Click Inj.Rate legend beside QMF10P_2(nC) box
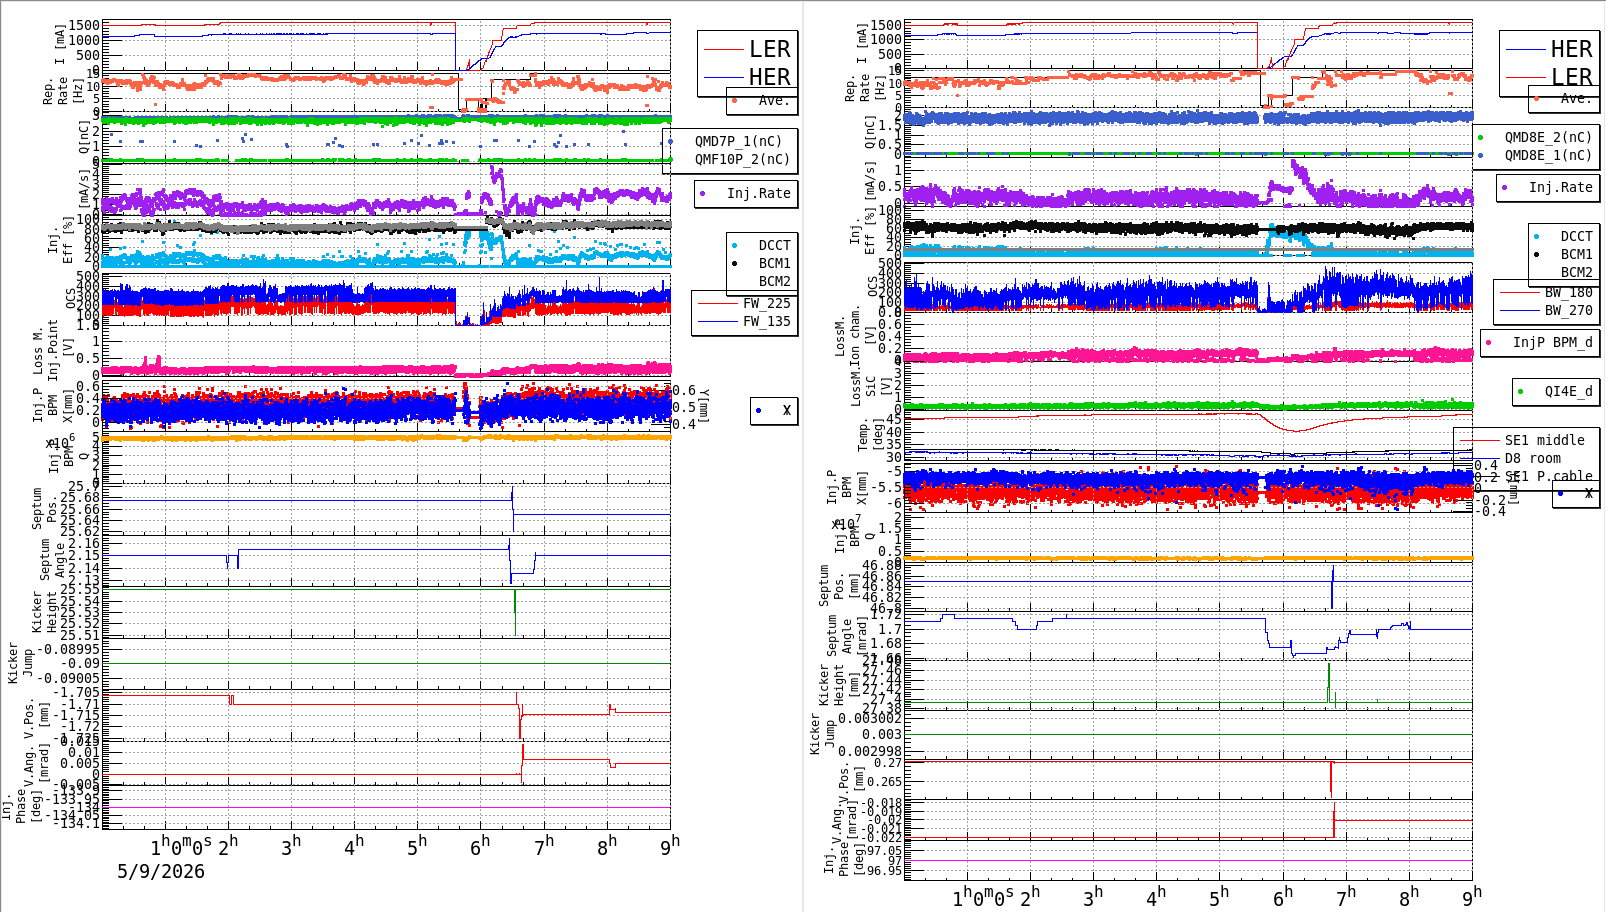The image size is (1606, 912). pyautogui.click(x=758, y=193)
